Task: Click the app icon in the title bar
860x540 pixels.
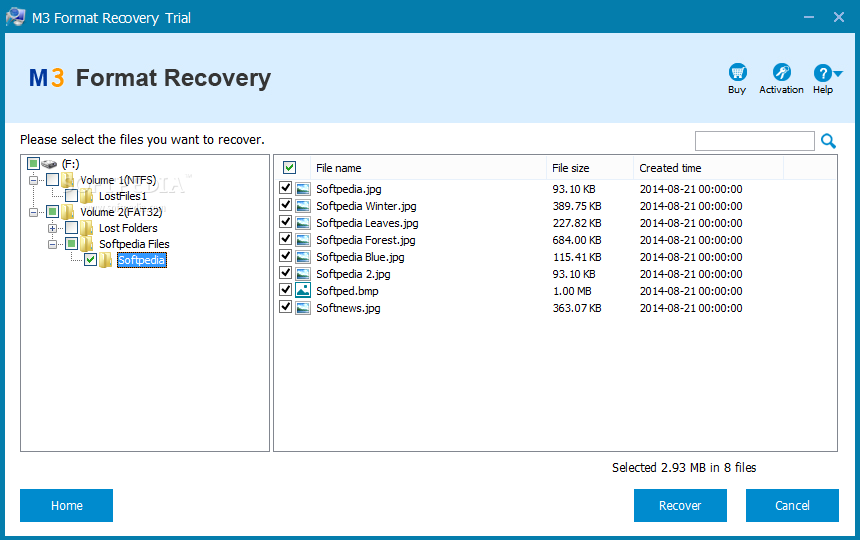Action: click(15, 17)
